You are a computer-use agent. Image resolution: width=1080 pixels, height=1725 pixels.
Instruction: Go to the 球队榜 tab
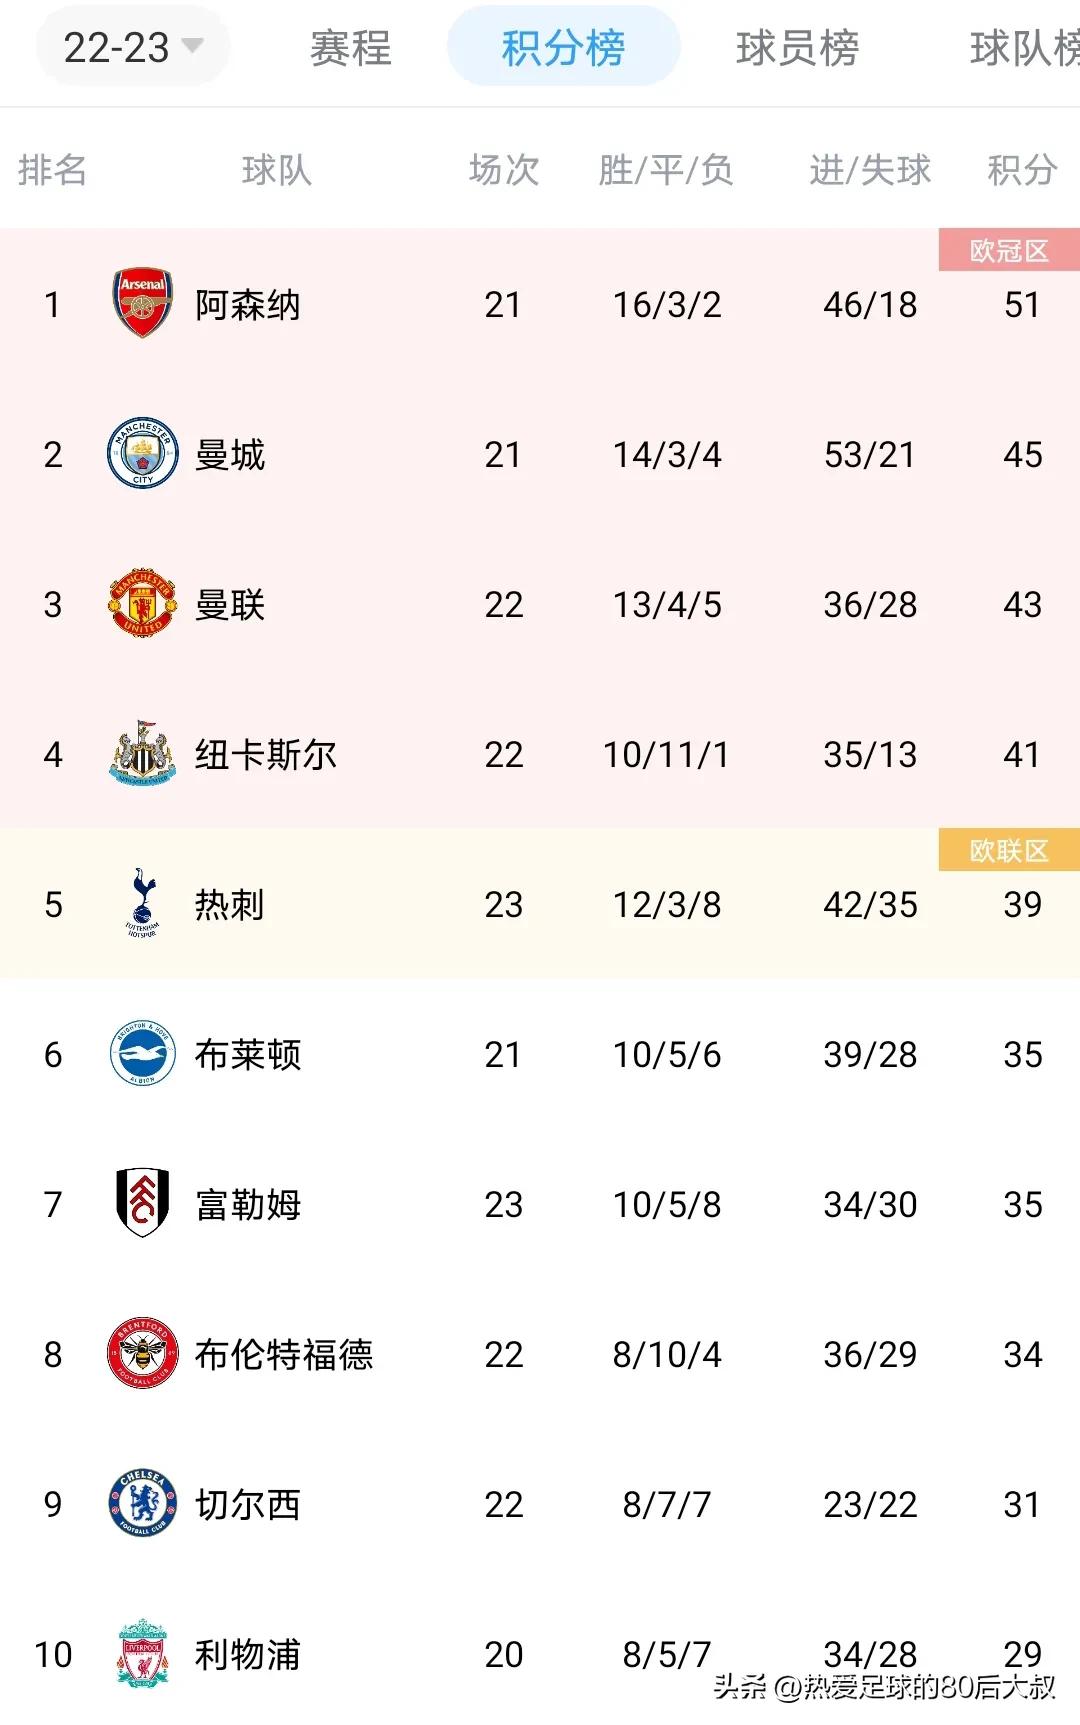point(1022,47)
